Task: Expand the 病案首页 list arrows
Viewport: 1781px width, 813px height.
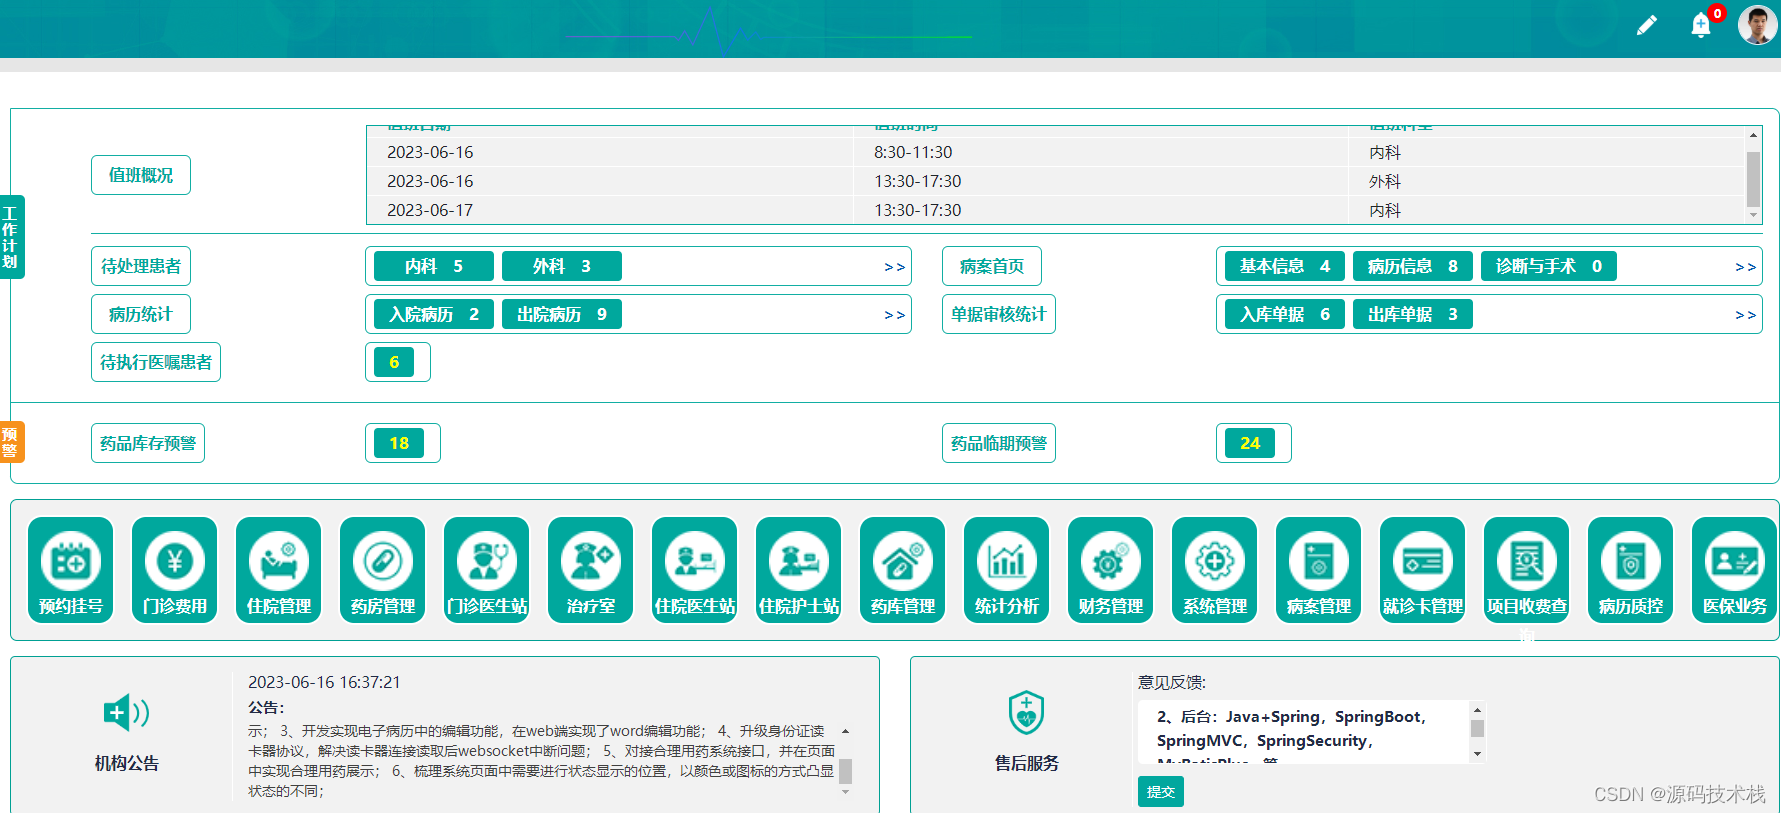Action: click(x=1745, y=267)
